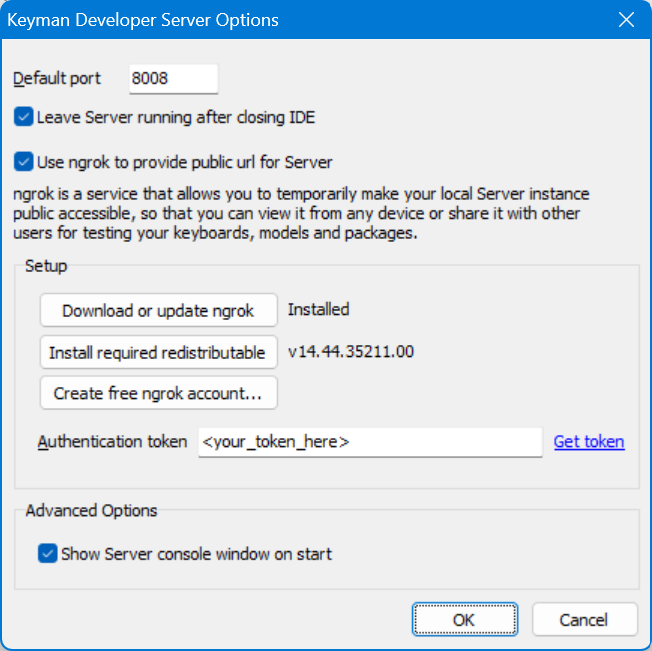Open Create free ngrok account

pos(158,393)
